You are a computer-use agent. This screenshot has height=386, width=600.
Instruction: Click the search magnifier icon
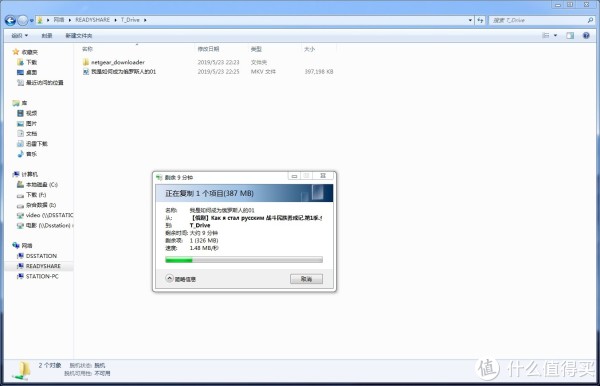[590, 20]
